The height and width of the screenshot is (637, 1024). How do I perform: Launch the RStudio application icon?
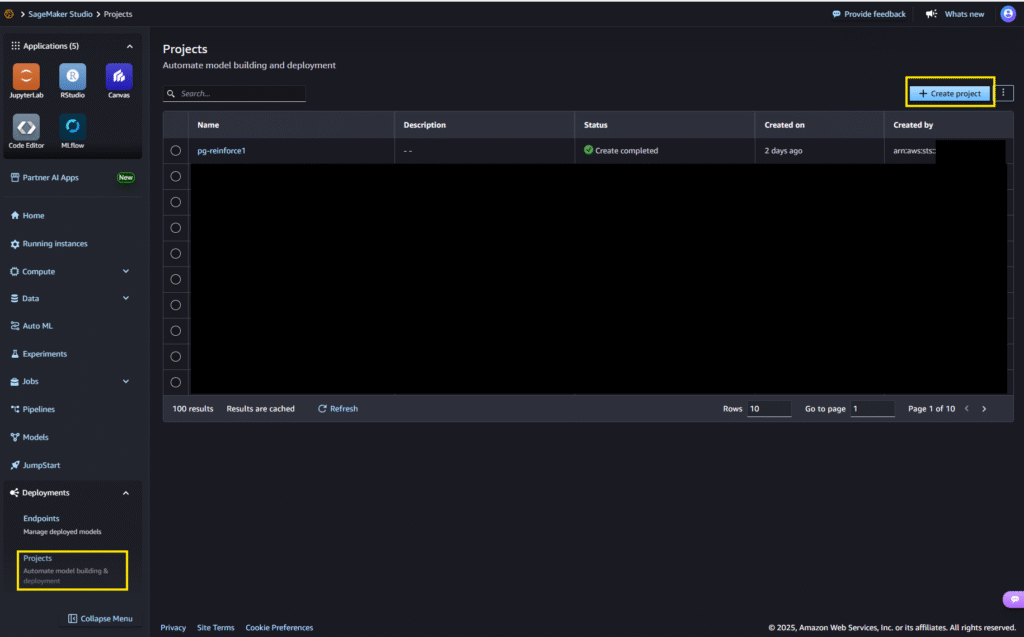click(72, 77)
